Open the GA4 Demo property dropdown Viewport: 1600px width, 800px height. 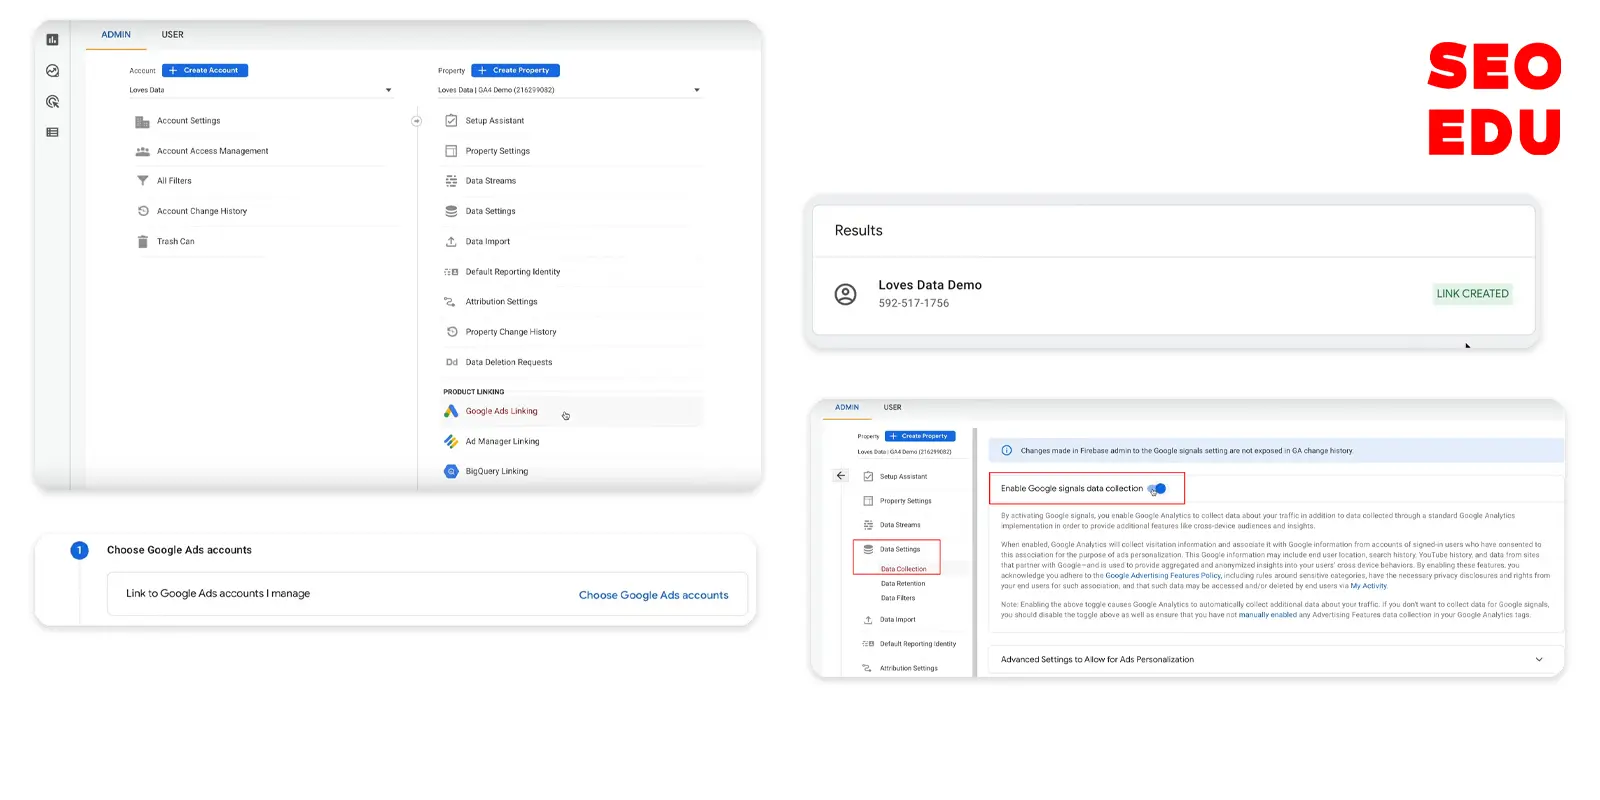[x=696, y=90]
